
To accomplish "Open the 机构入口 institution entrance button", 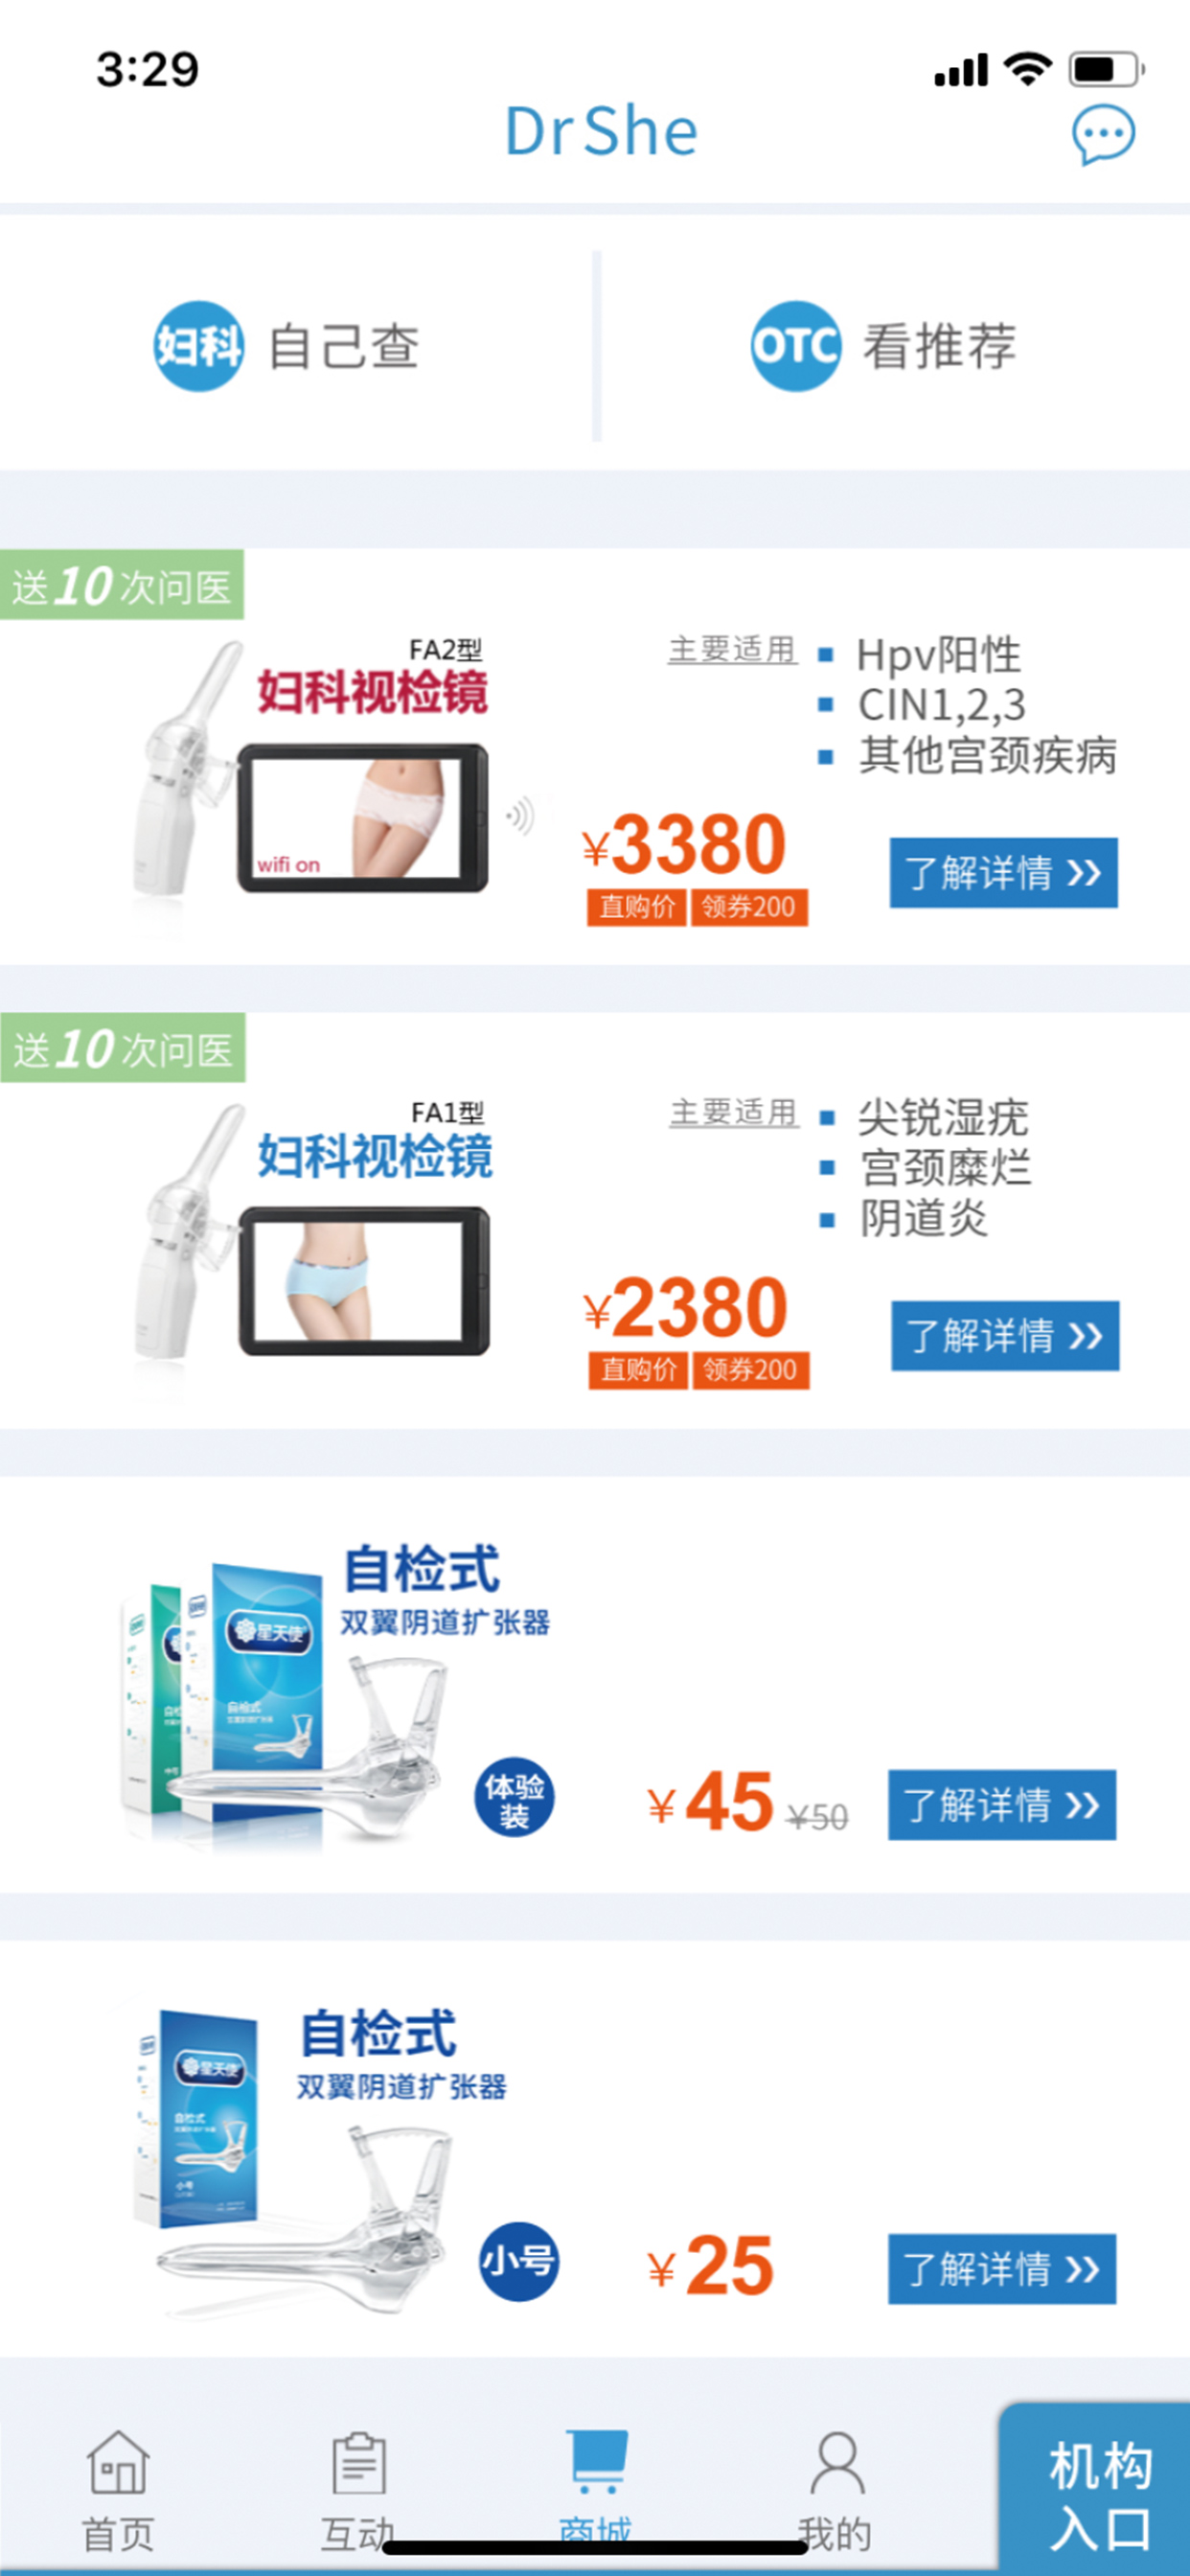I will (1096, 2490).
